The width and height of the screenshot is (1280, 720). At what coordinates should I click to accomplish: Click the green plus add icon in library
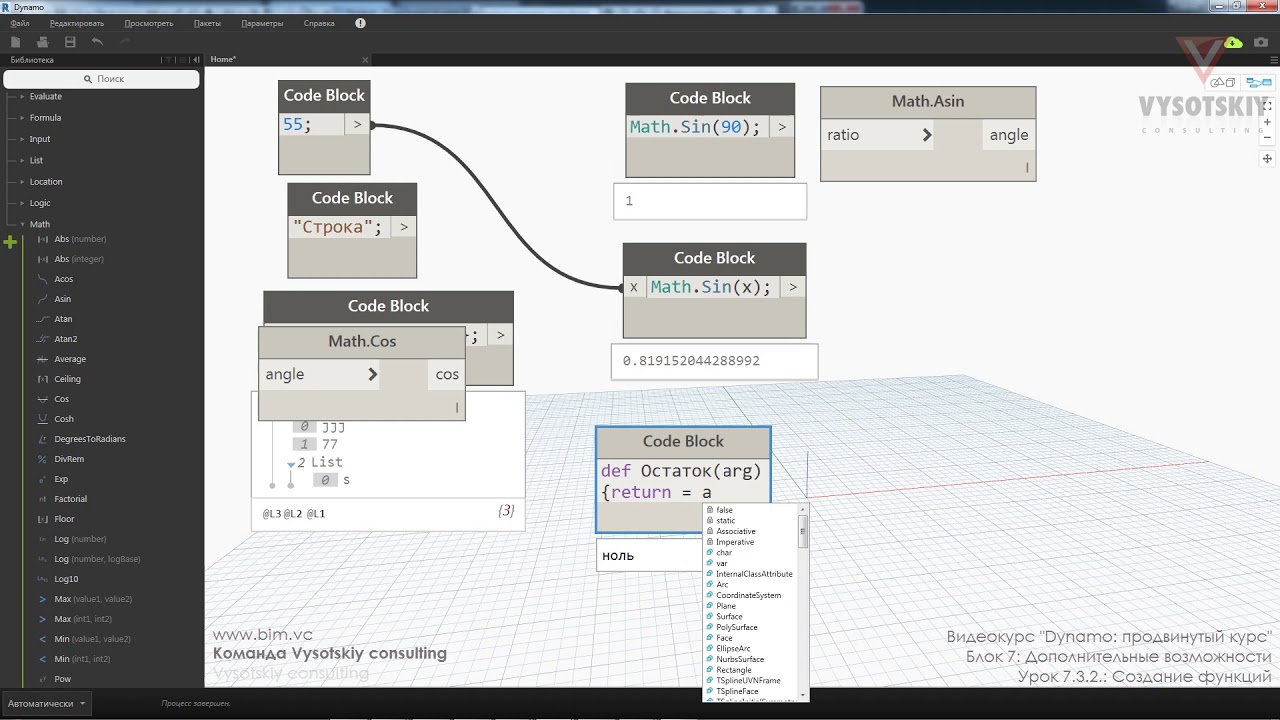(11, 242)
